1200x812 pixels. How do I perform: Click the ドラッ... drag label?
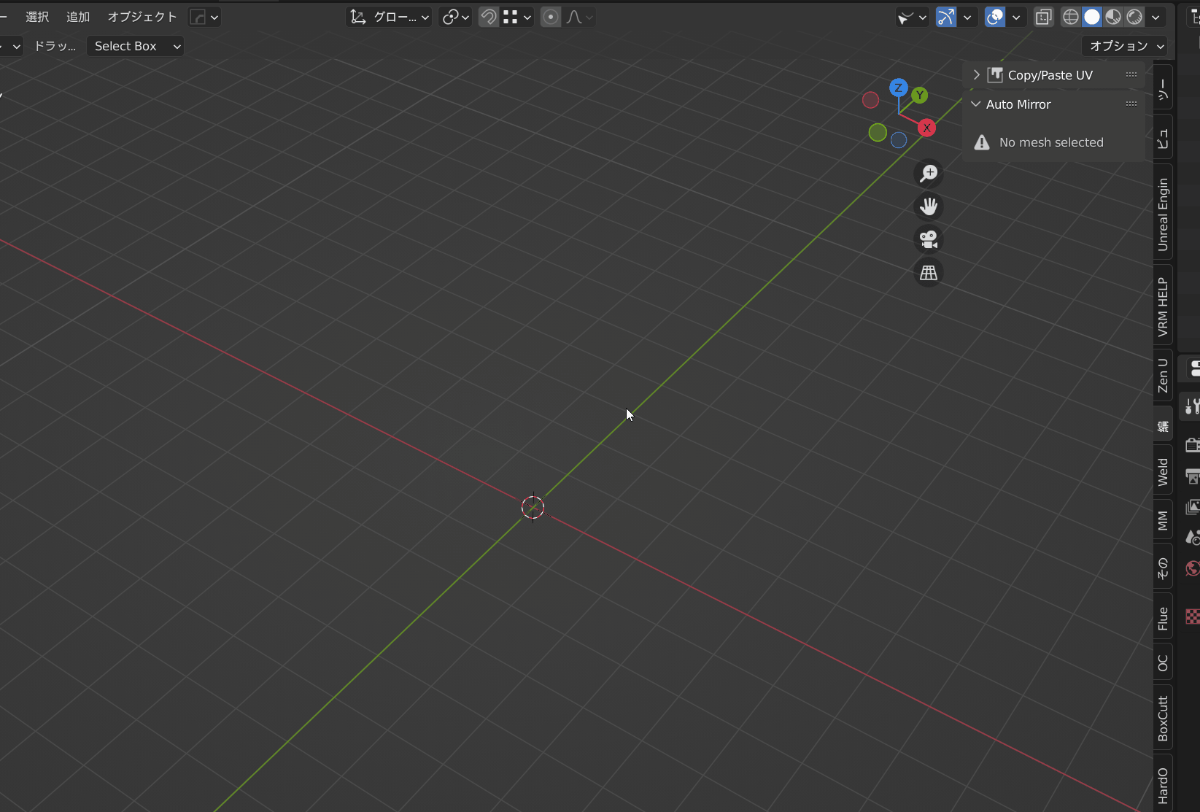tap(55, 46)
